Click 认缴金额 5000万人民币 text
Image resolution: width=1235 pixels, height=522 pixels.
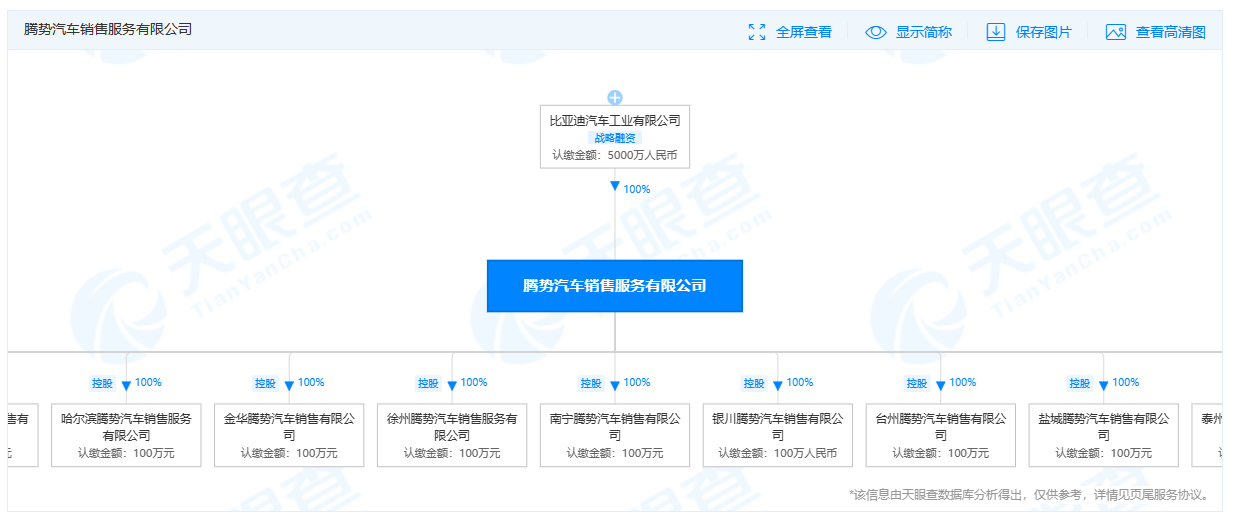(615, 155)
